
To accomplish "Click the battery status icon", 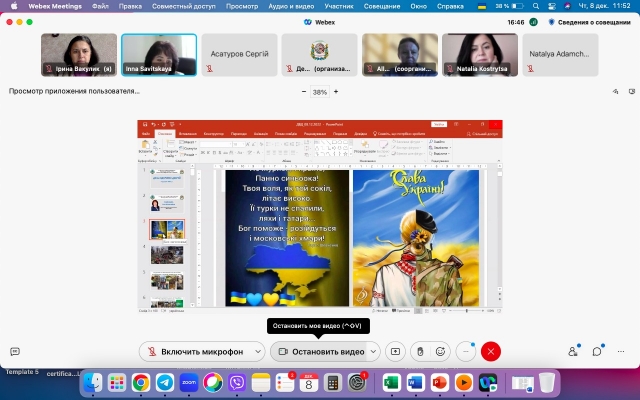I will pyautogui.click(x=518, y=6).
